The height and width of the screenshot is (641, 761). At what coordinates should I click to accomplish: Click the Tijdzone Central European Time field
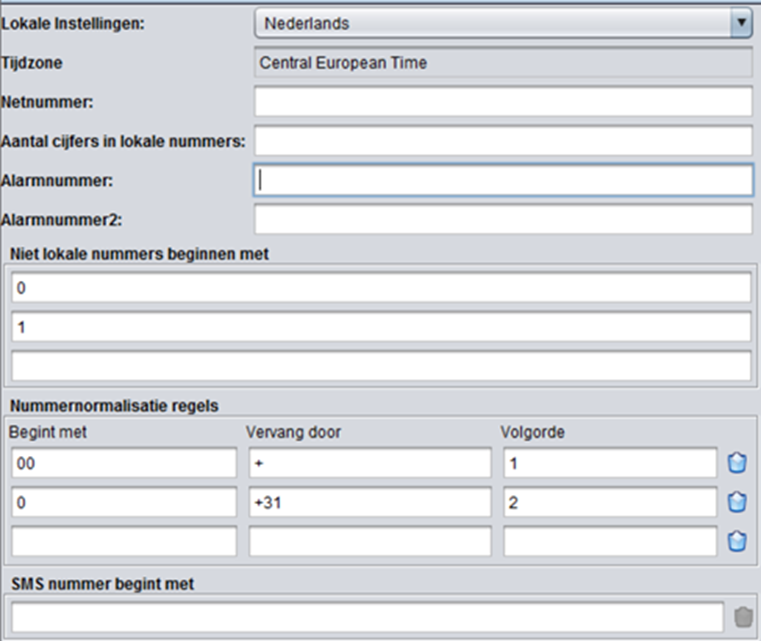pos(503,63)
